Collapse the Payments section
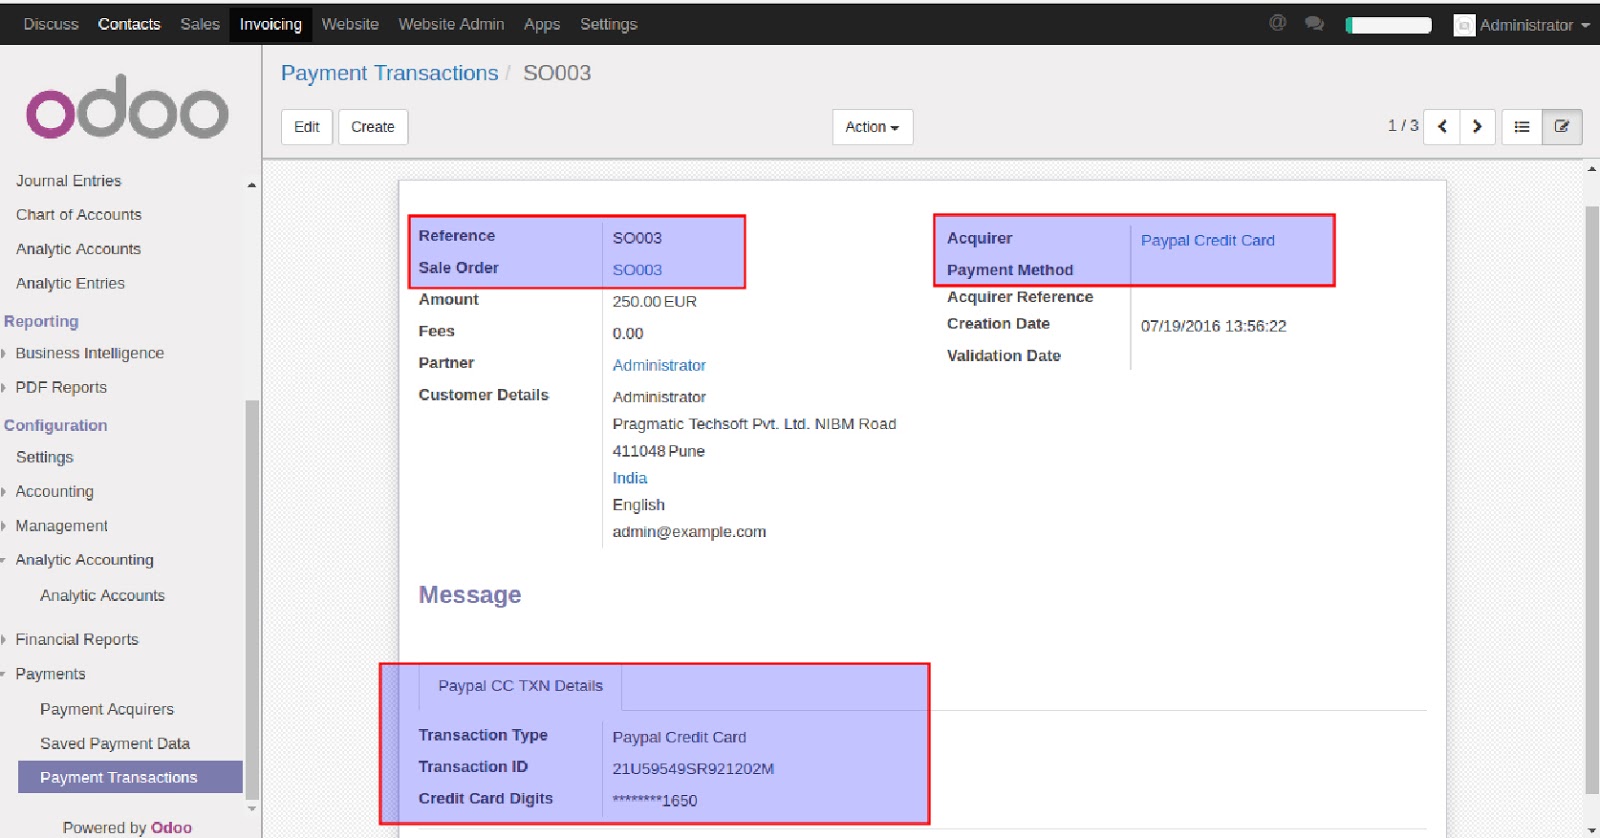The width and height of the screenshot is (1600, 838). point(45,674)
